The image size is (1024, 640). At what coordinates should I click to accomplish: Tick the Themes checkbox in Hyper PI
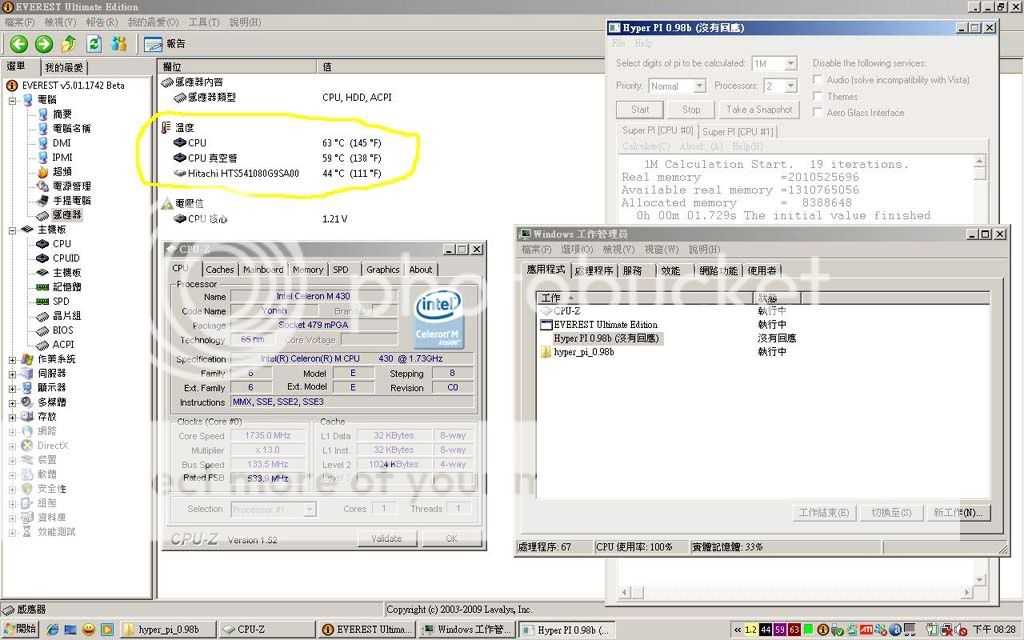point(817,96)
